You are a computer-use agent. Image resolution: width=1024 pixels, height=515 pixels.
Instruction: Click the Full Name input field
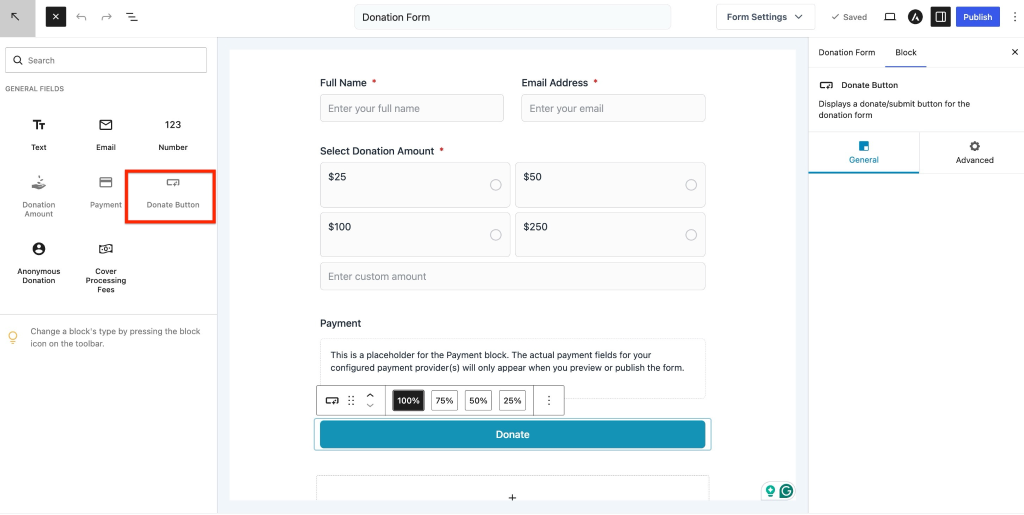click(x=412, y=108)
